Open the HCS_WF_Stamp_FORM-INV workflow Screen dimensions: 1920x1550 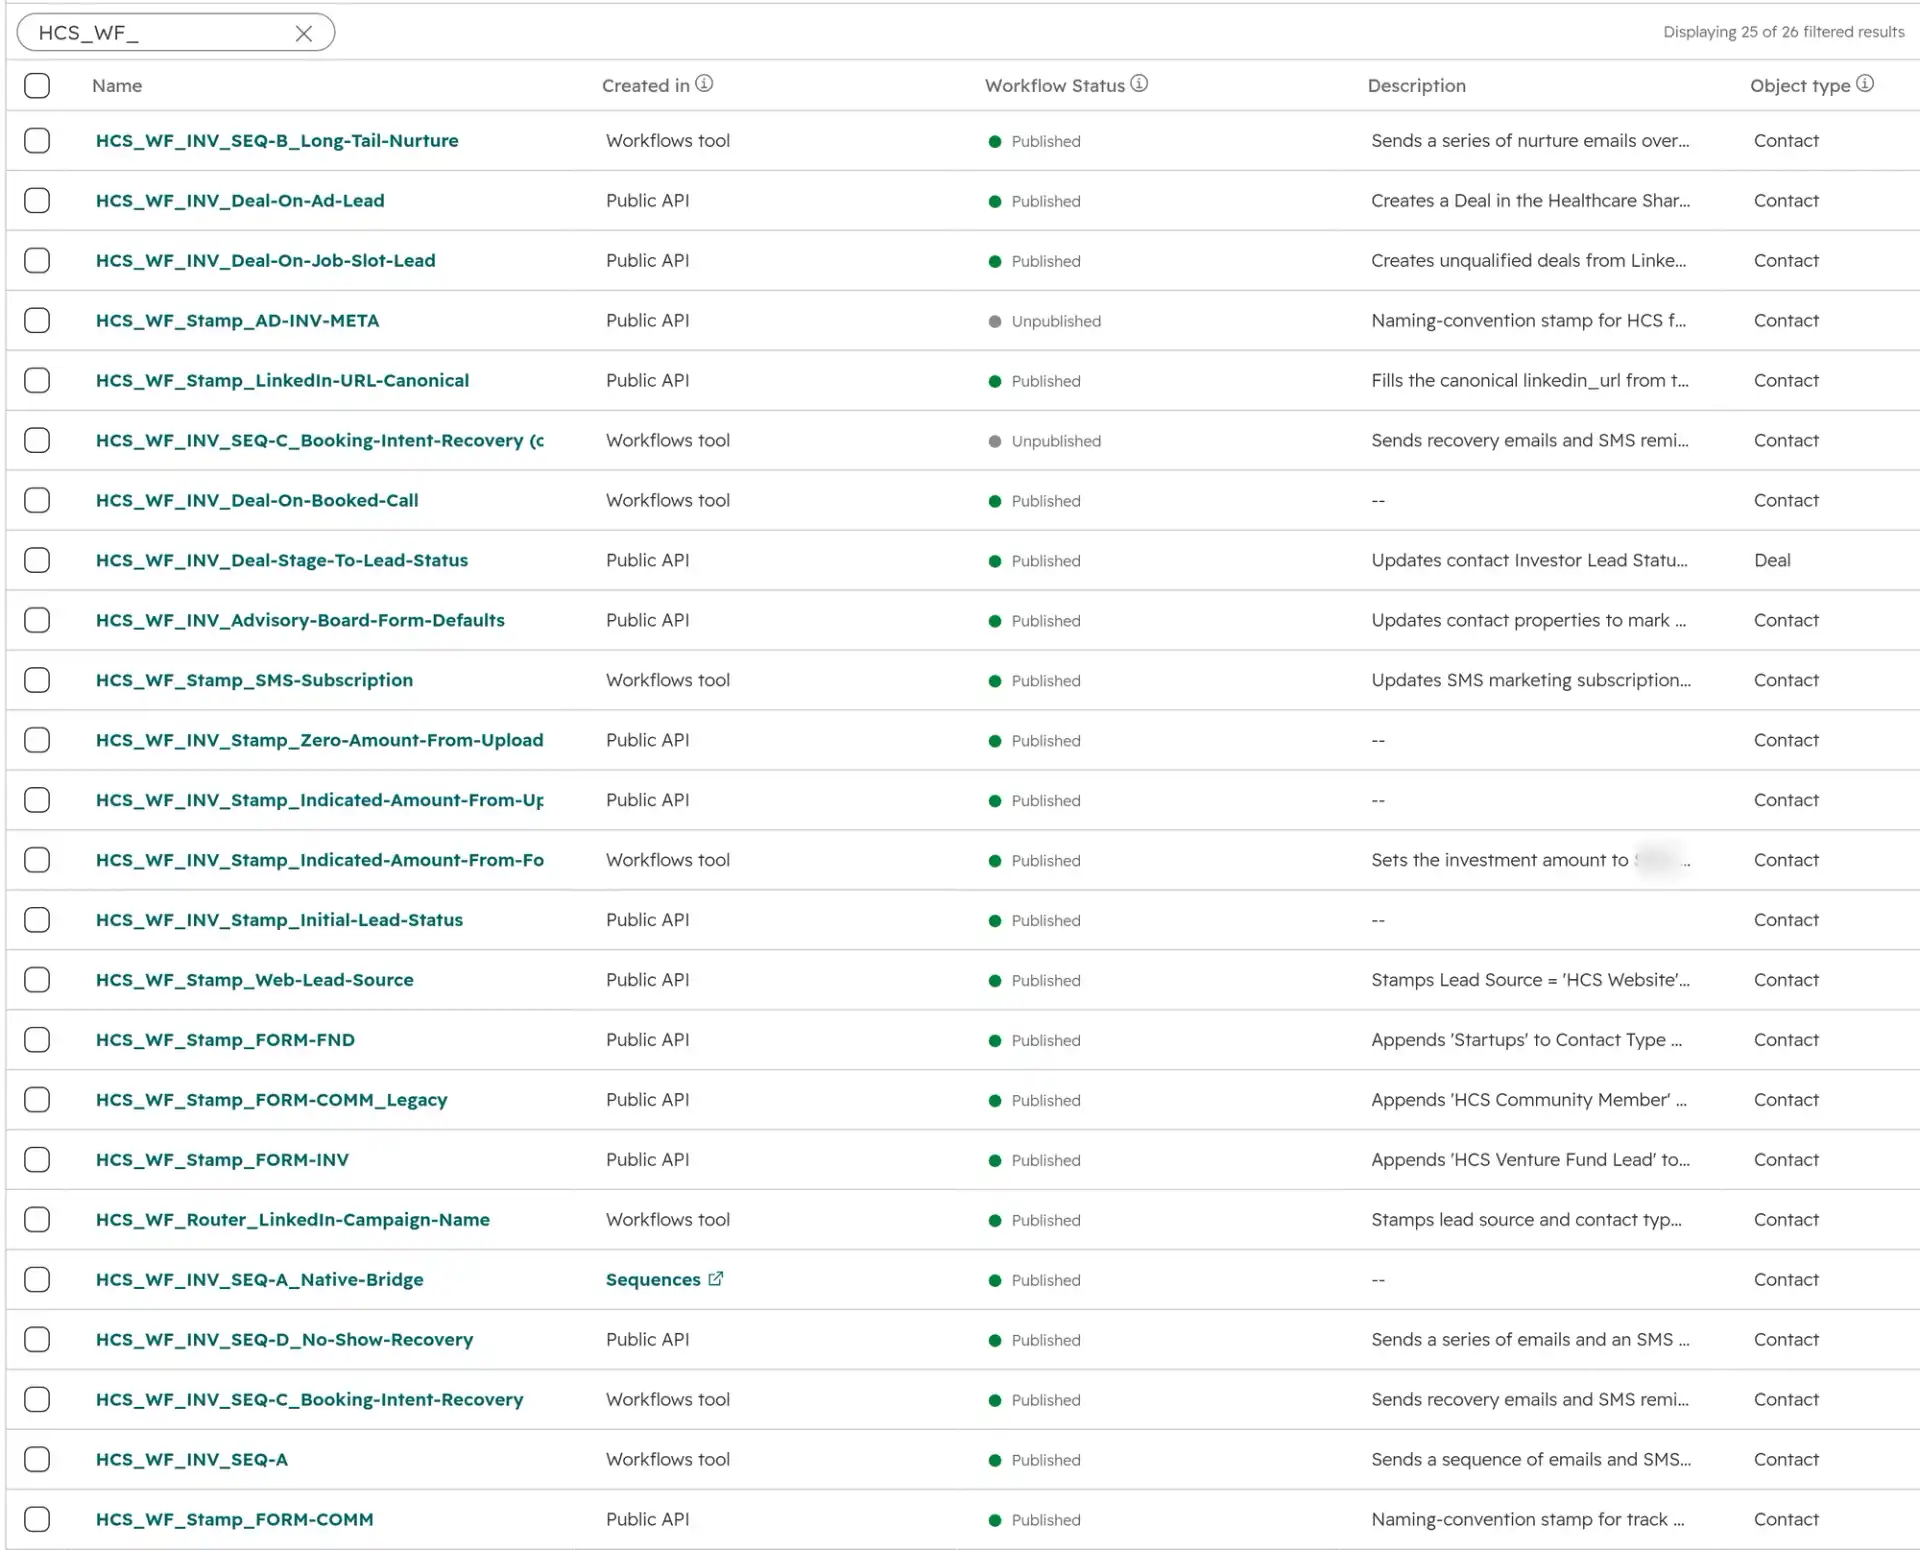pos(222,1160)
